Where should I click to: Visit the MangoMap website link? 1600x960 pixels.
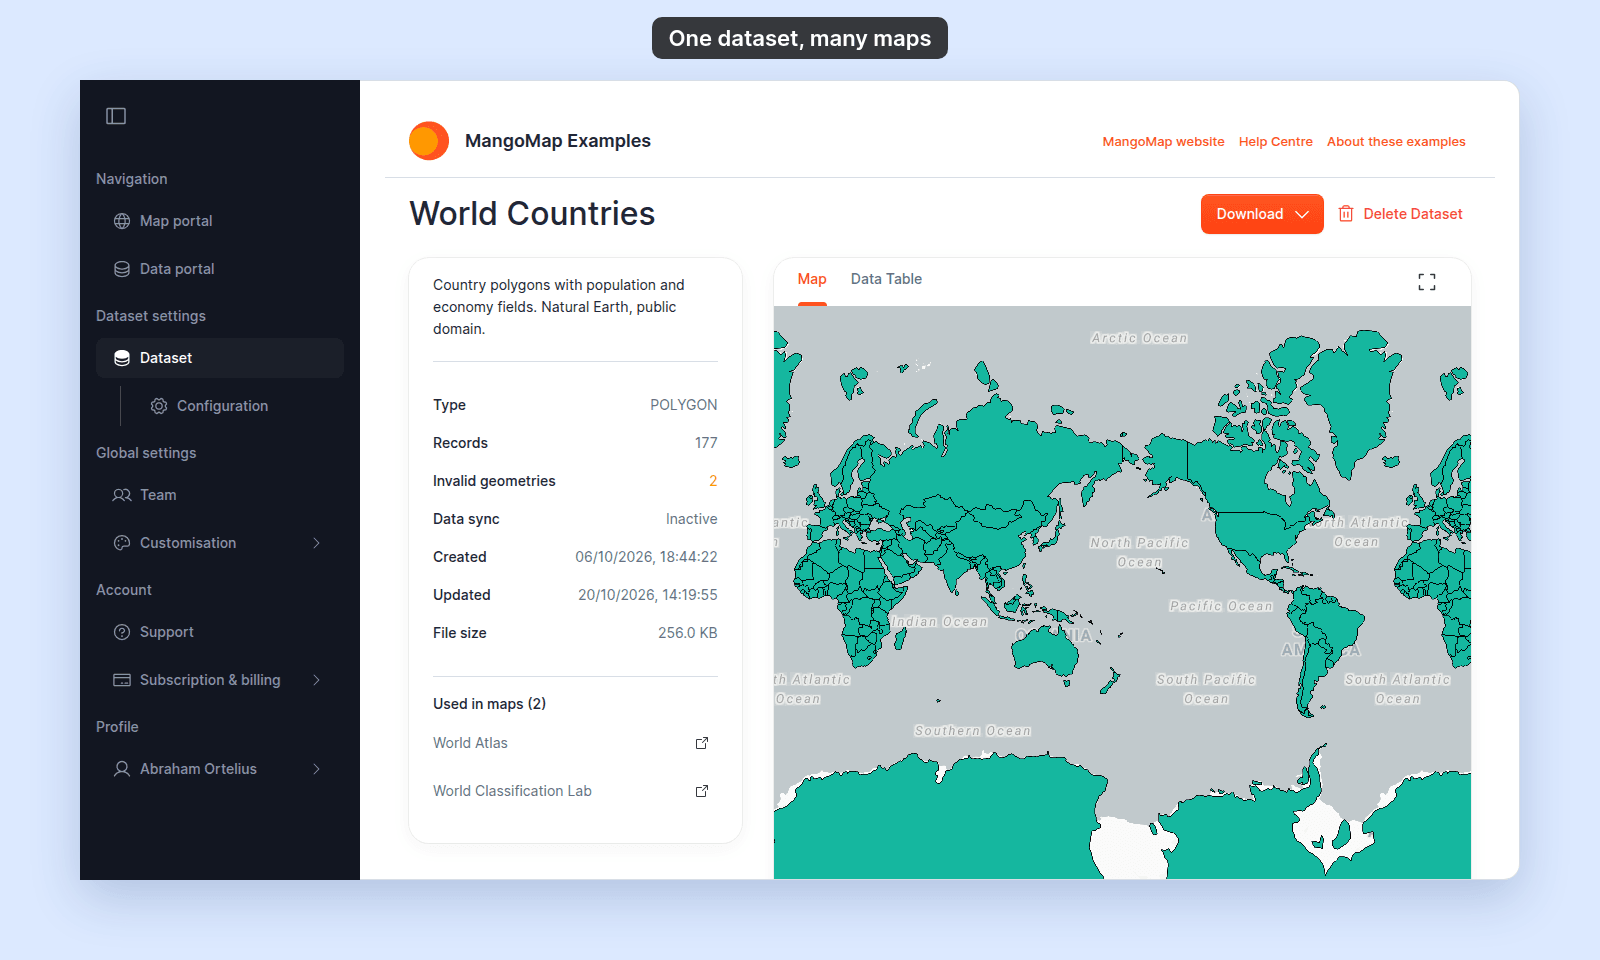1163,142
